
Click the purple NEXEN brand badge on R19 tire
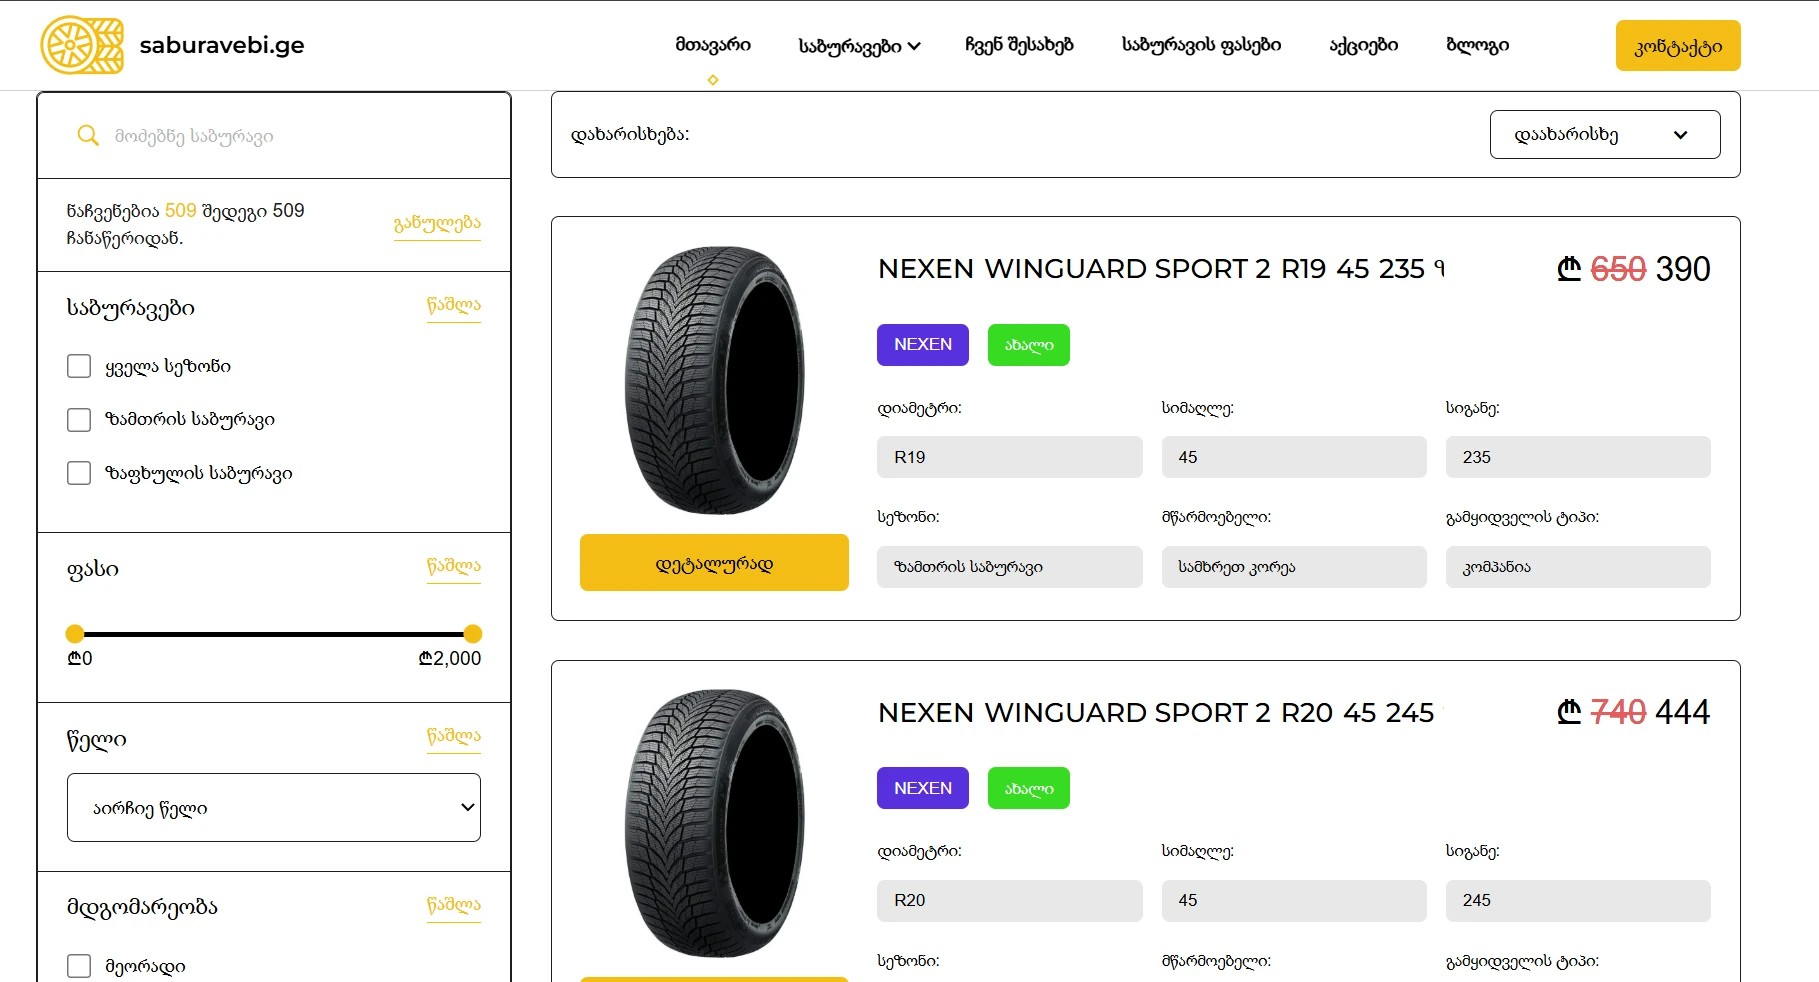tap(923, 345)
